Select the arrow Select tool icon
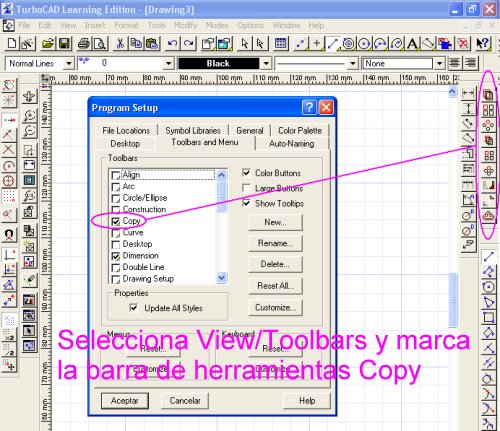500x431 pixels. pyautogui.click(x=244, y=43)
